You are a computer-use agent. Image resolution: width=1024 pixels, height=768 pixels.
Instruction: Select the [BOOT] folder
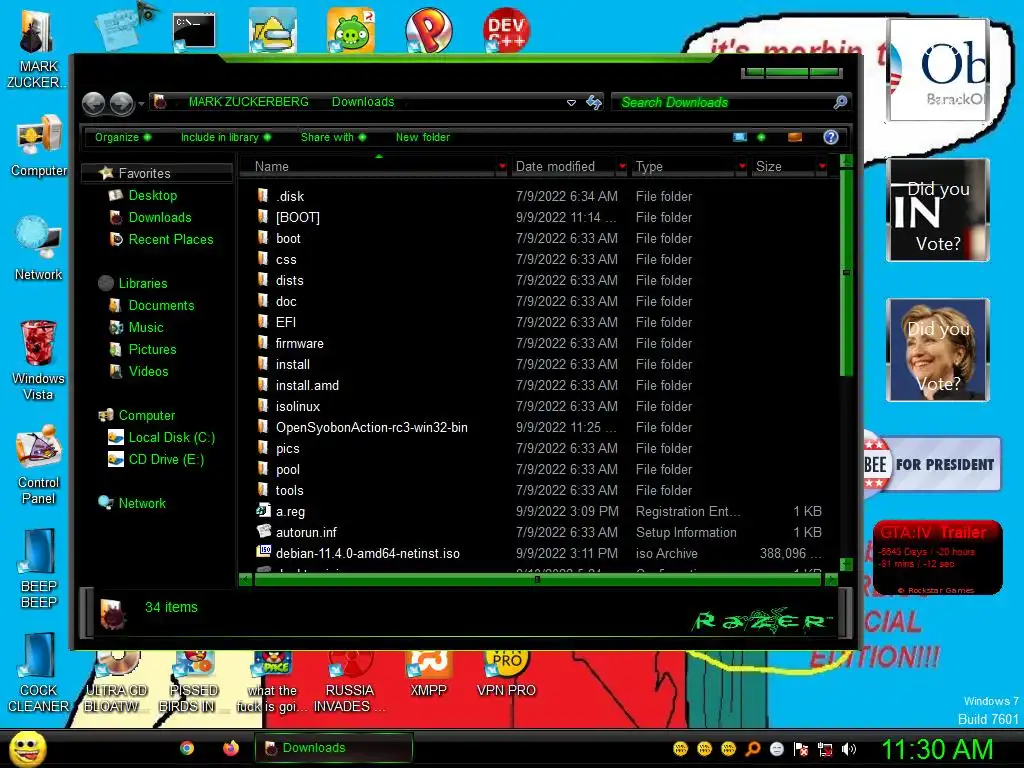(x=298, y=217)
